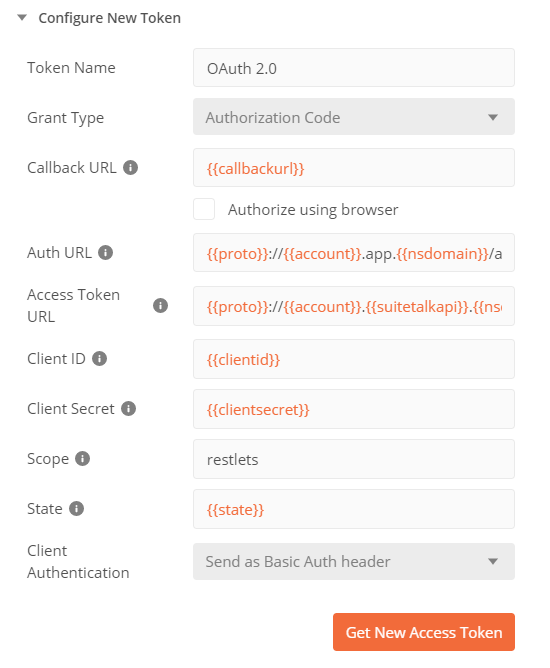Click the Callback URL info icon

point(130,167)
